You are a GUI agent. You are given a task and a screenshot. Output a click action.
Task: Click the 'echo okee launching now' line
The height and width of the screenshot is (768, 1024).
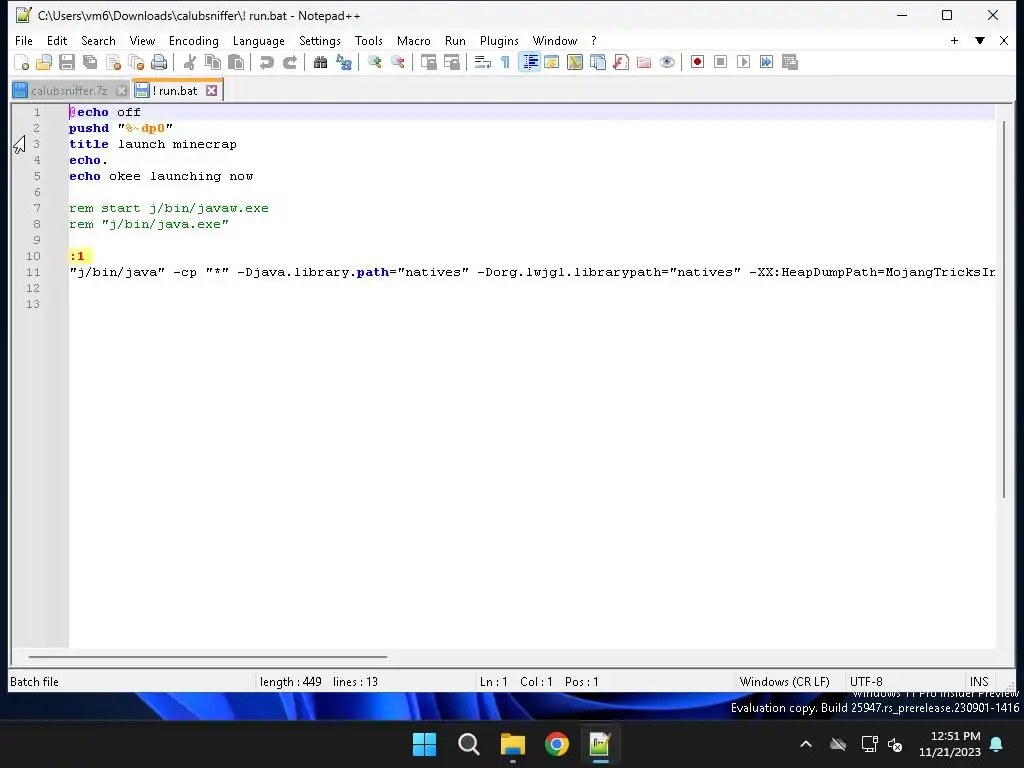(x=161, y=176)
